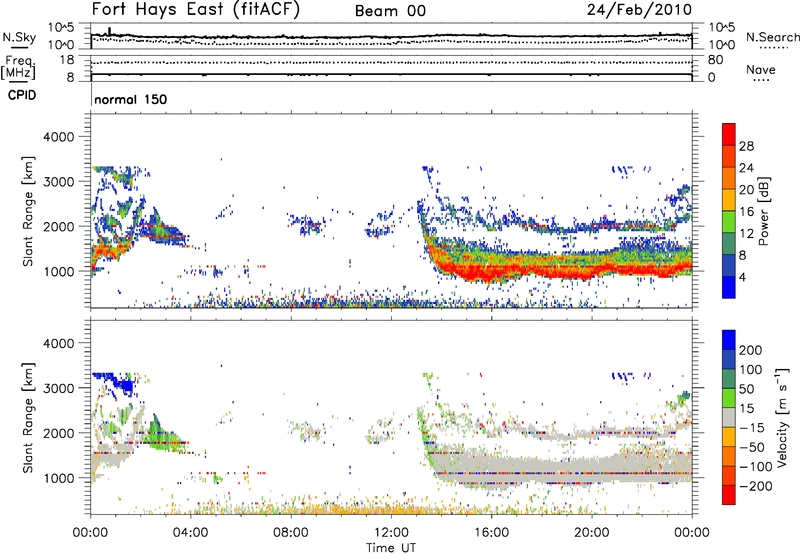The image size is (800, 554).
Task: Click the dark blue lowest Power colorbar segment
Action: coord(729,287)
